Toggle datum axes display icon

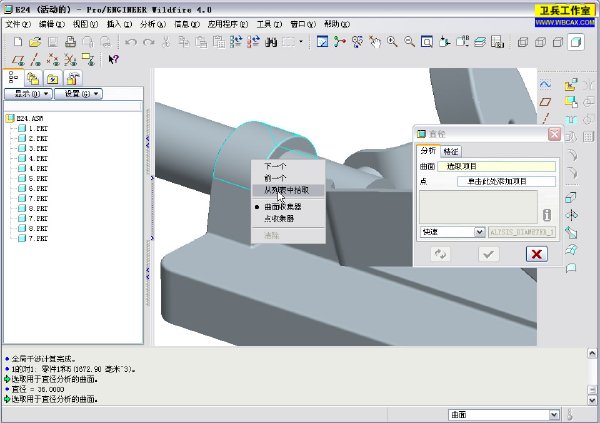(36, 60)
